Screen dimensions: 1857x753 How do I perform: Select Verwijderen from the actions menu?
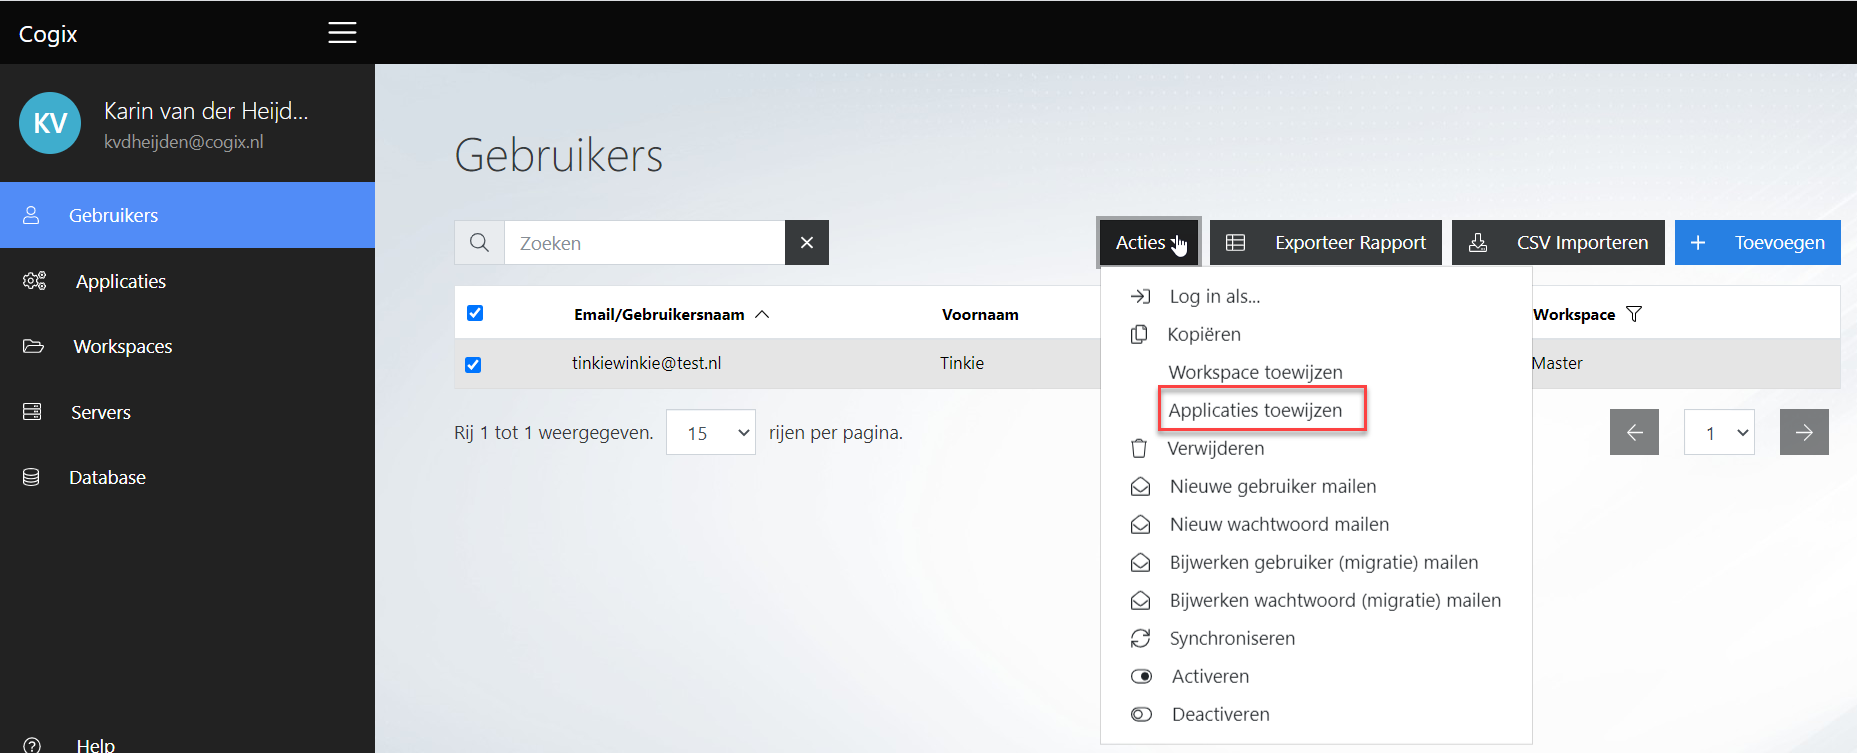(1215, 448)
